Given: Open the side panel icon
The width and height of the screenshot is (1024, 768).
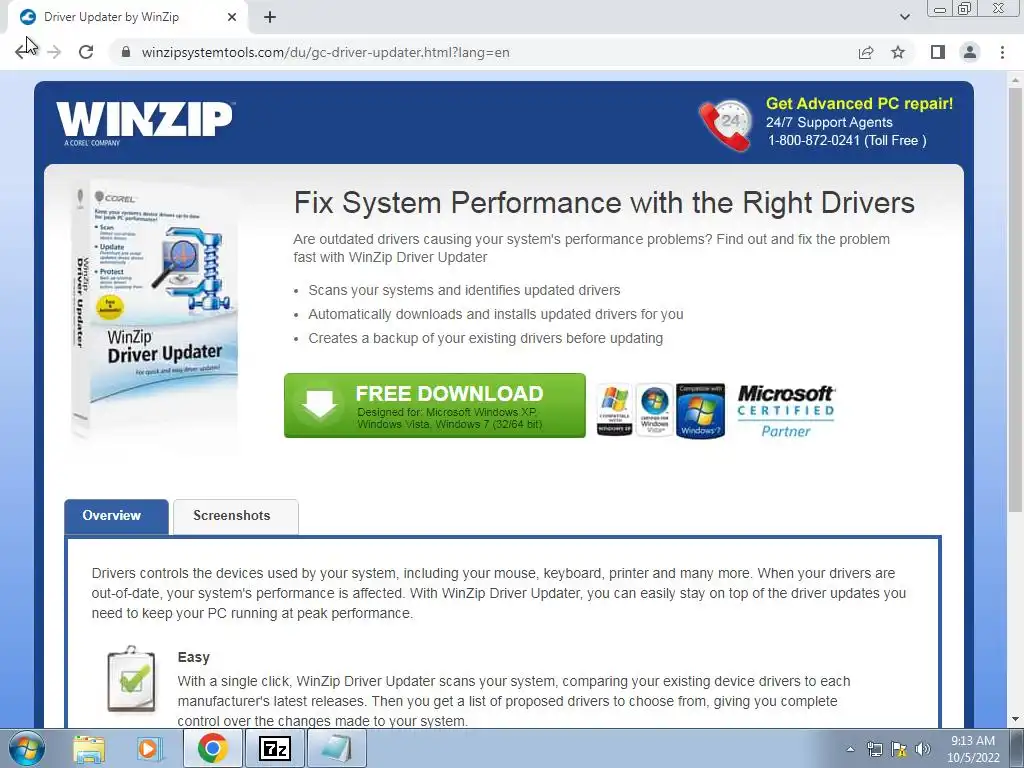Looking at the screenshot, I should pyautogui.click(x=938, y=52).
